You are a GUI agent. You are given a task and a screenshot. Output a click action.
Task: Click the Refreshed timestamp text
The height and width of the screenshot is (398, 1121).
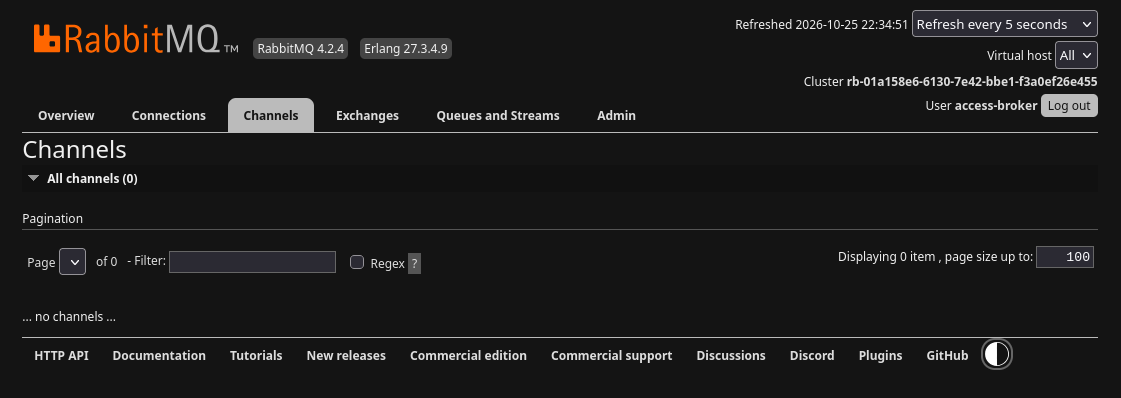click(x=821, y=24)
